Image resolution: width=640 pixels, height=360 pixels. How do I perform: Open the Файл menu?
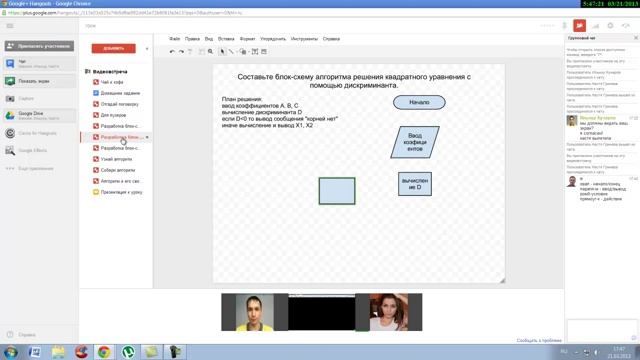pos(175,39)
